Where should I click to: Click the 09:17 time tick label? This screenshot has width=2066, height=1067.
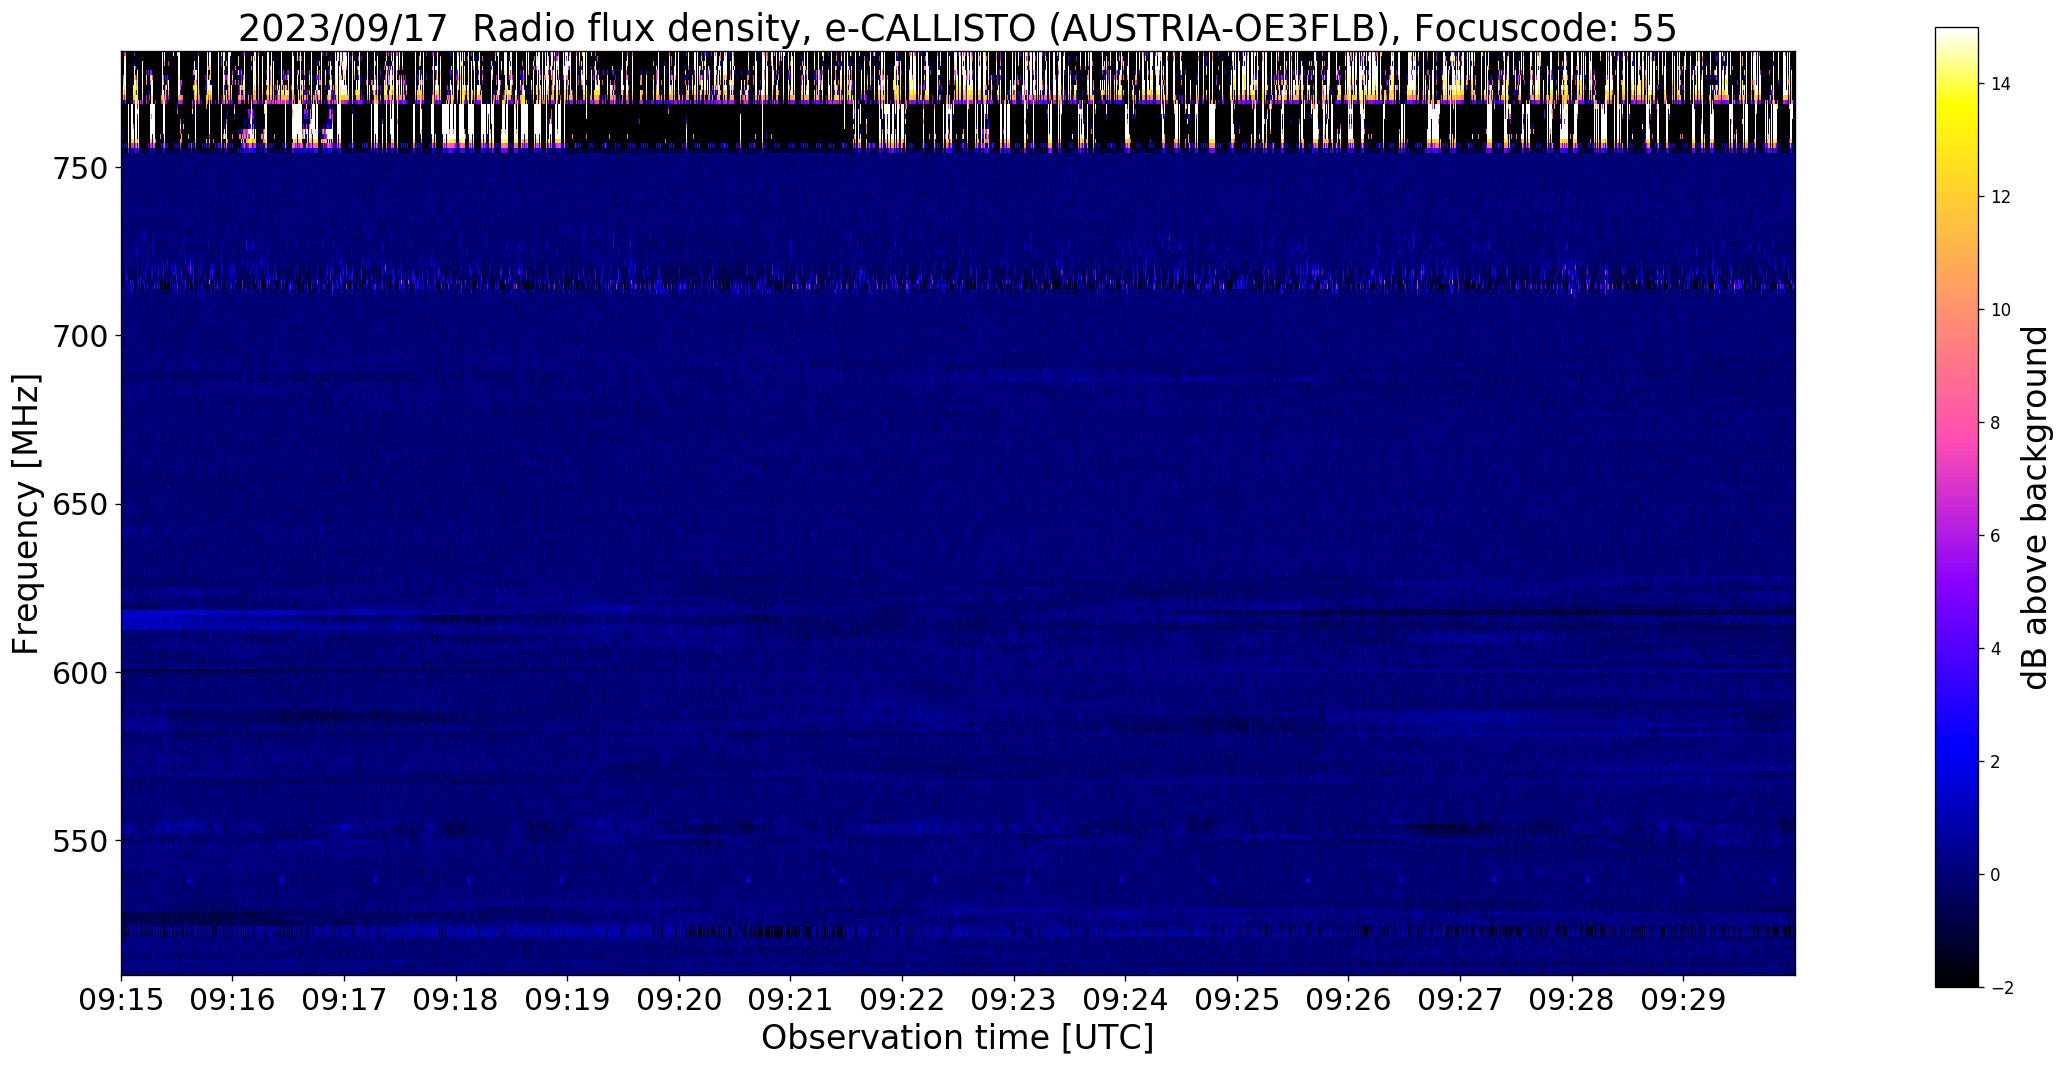(x=344, y=1001)
